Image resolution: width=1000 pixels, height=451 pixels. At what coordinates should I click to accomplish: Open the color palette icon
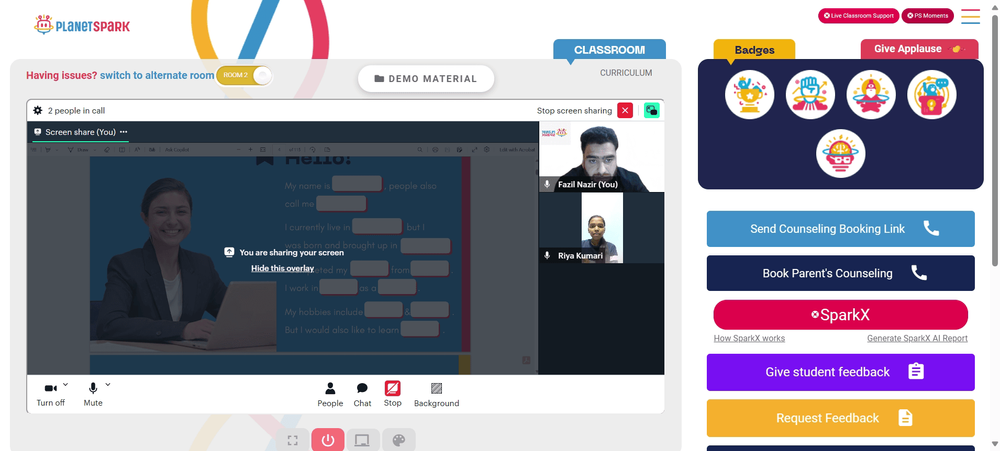pos(399,440)
